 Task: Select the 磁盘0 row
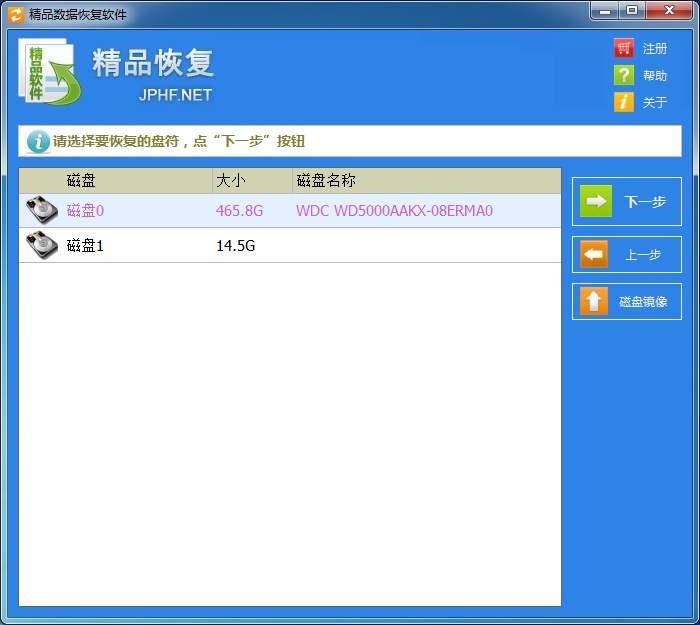click(290, 210)
